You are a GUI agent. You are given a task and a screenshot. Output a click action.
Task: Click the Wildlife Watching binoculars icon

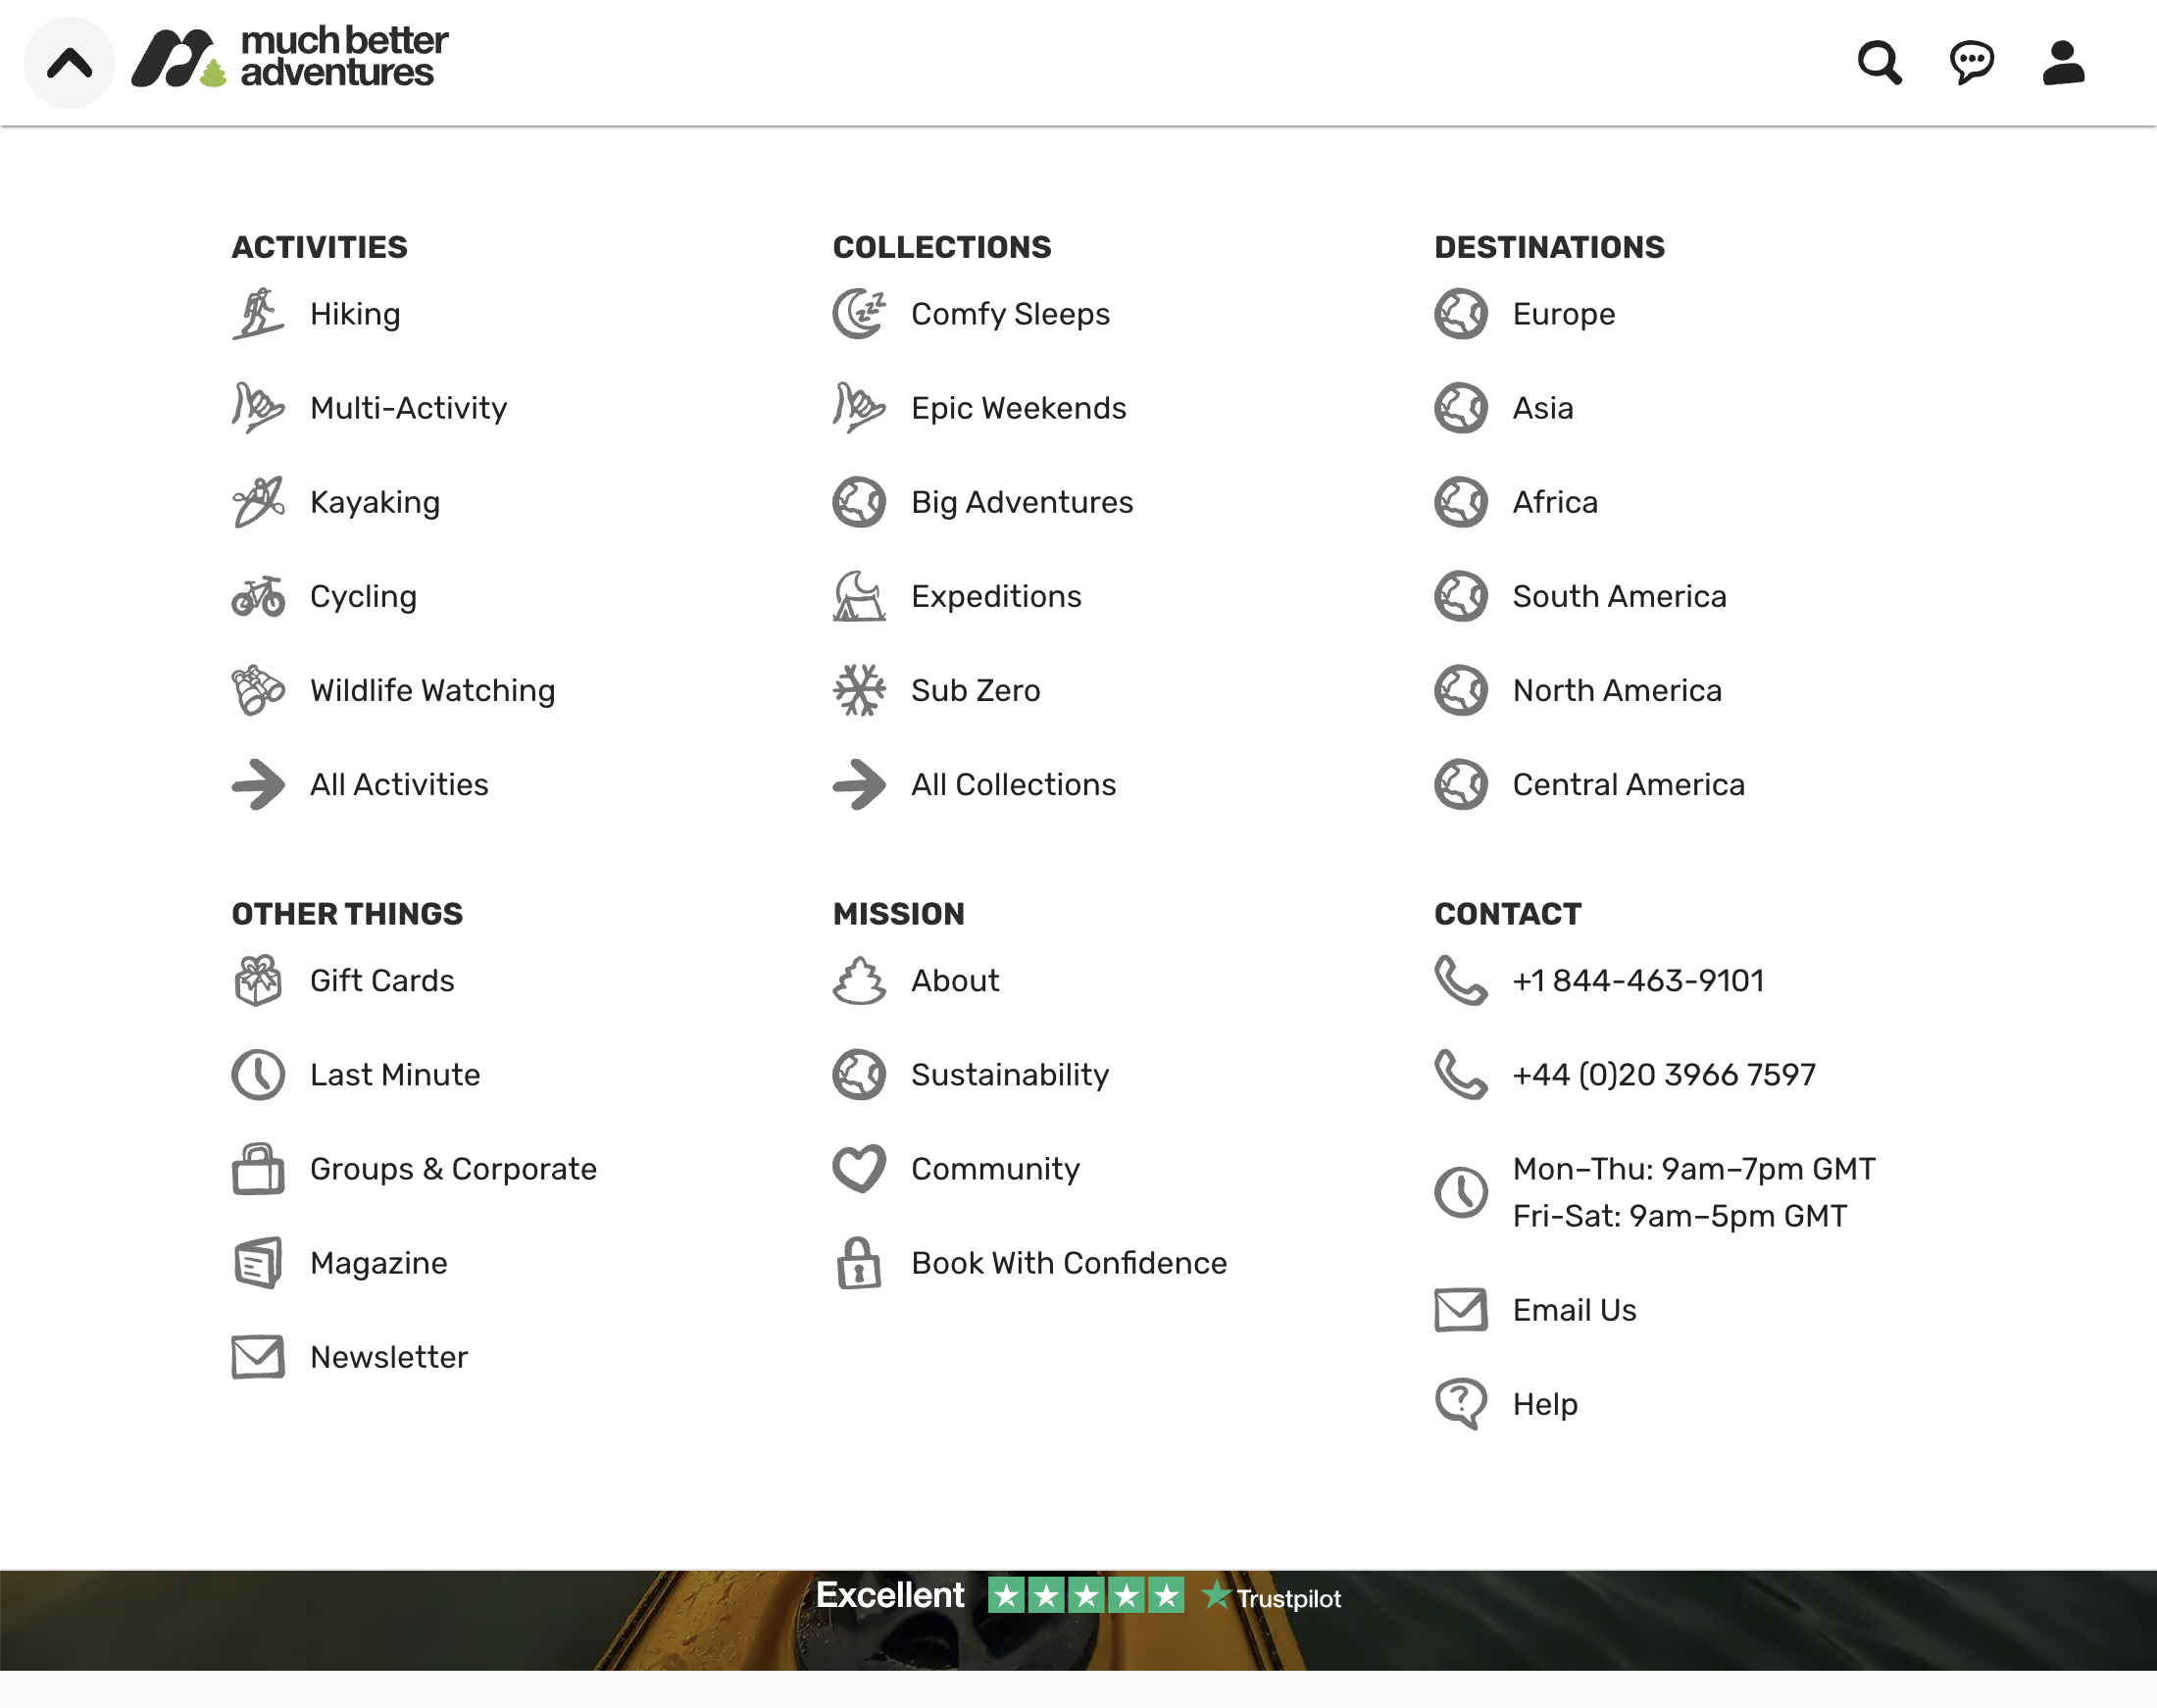click(257, 689)
